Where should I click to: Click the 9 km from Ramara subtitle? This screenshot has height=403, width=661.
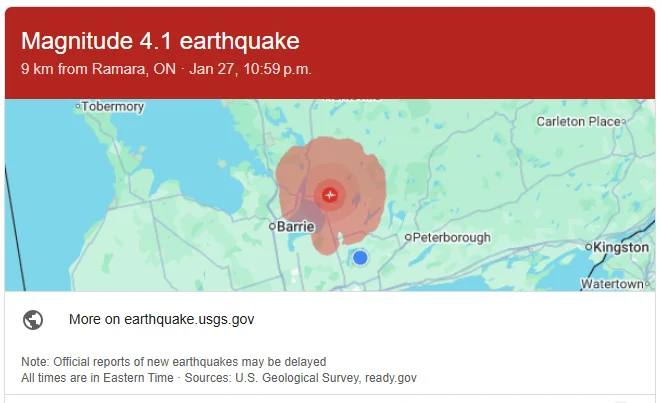pyautogui.click(x=166, y=69)
